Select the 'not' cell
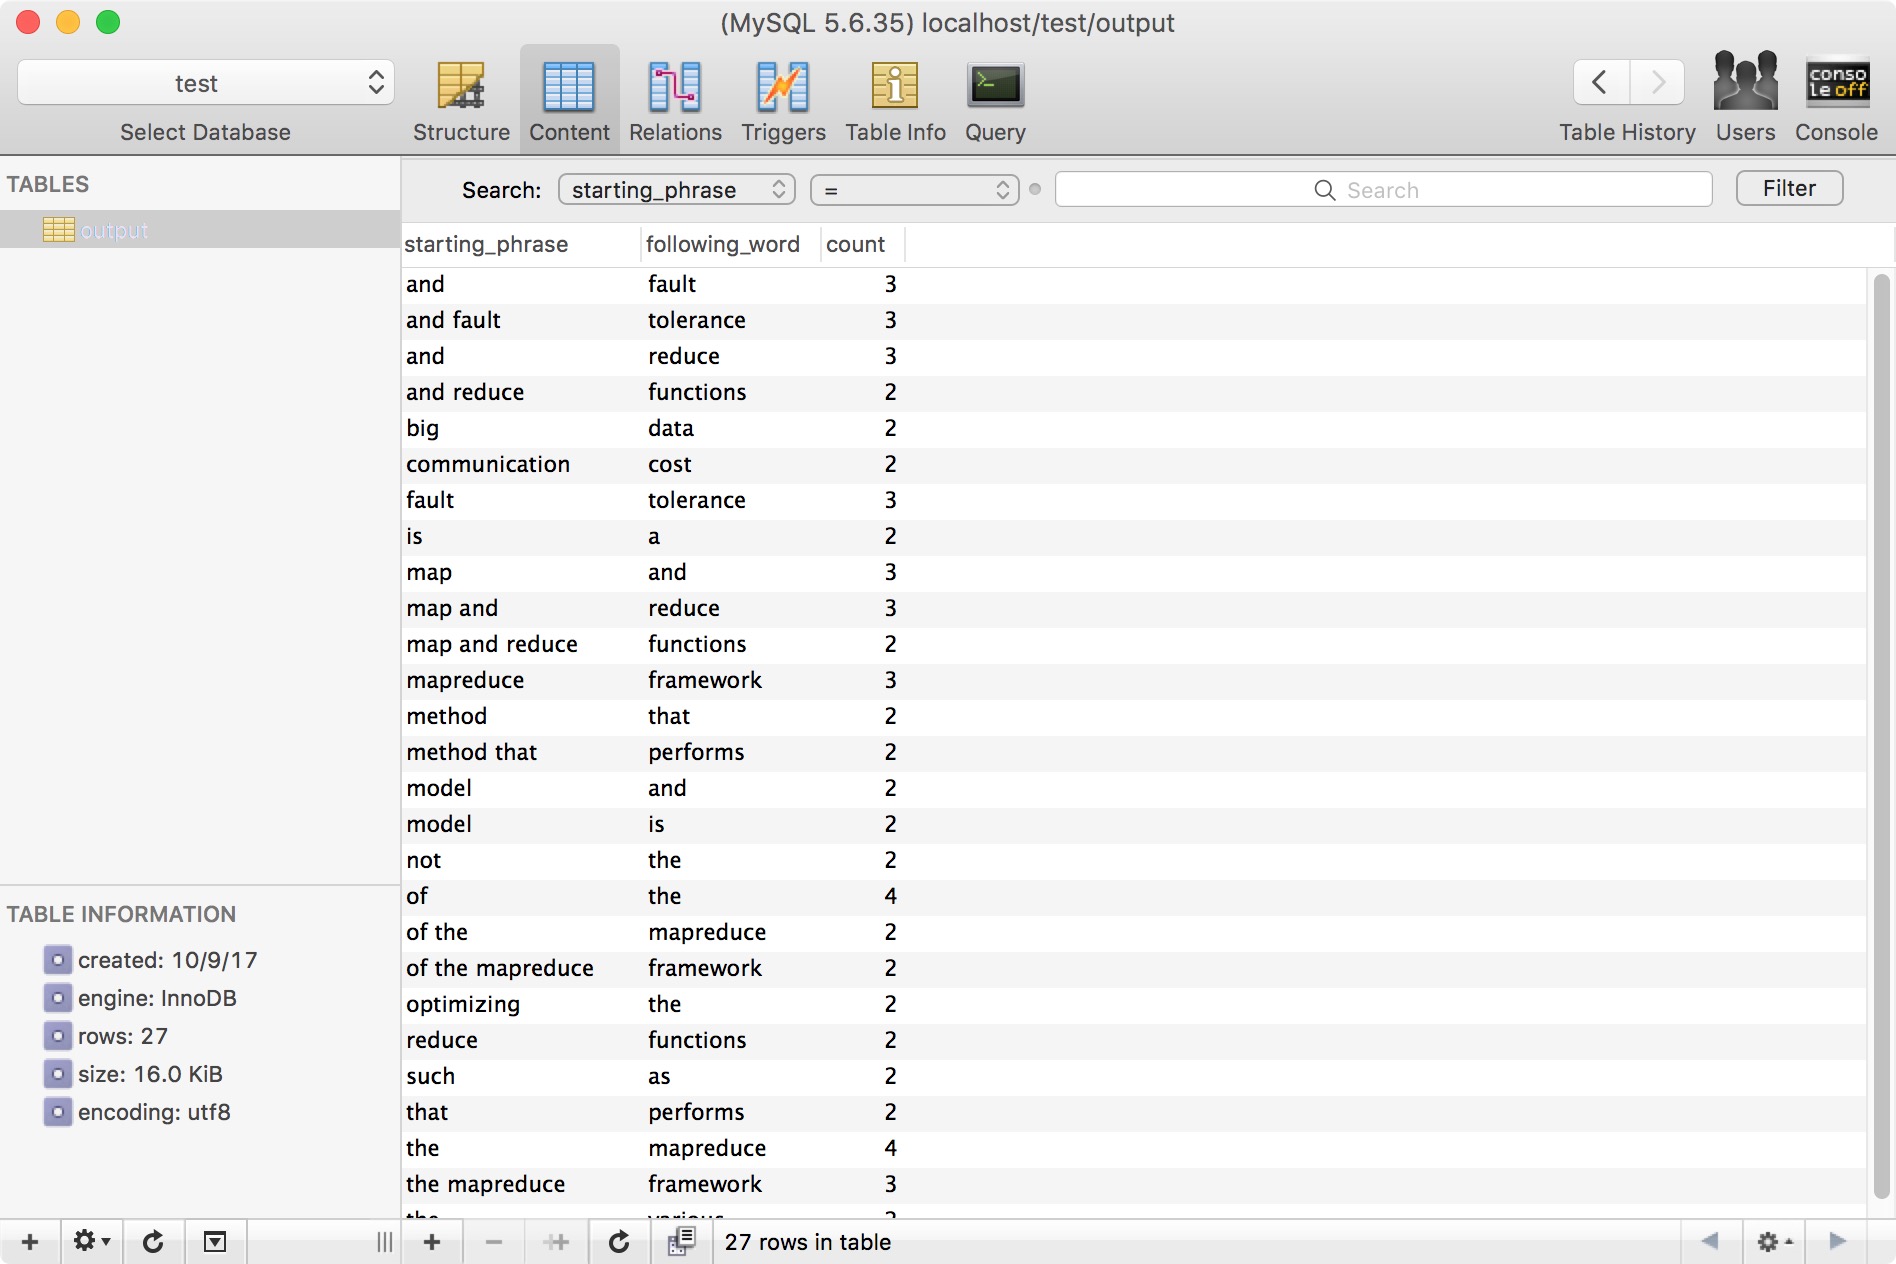The width and height of the screenshot is (1896, 1264). 520,860
